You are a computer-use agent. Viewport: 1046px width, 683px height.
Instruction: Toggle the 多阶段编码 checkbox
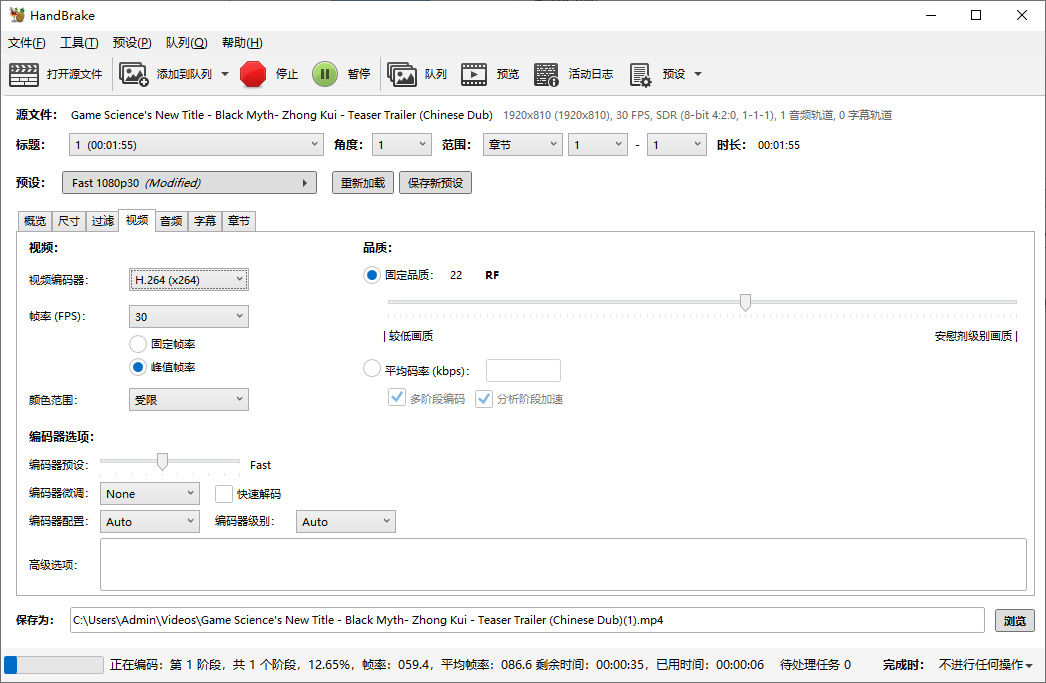click(x=397, y=398)
